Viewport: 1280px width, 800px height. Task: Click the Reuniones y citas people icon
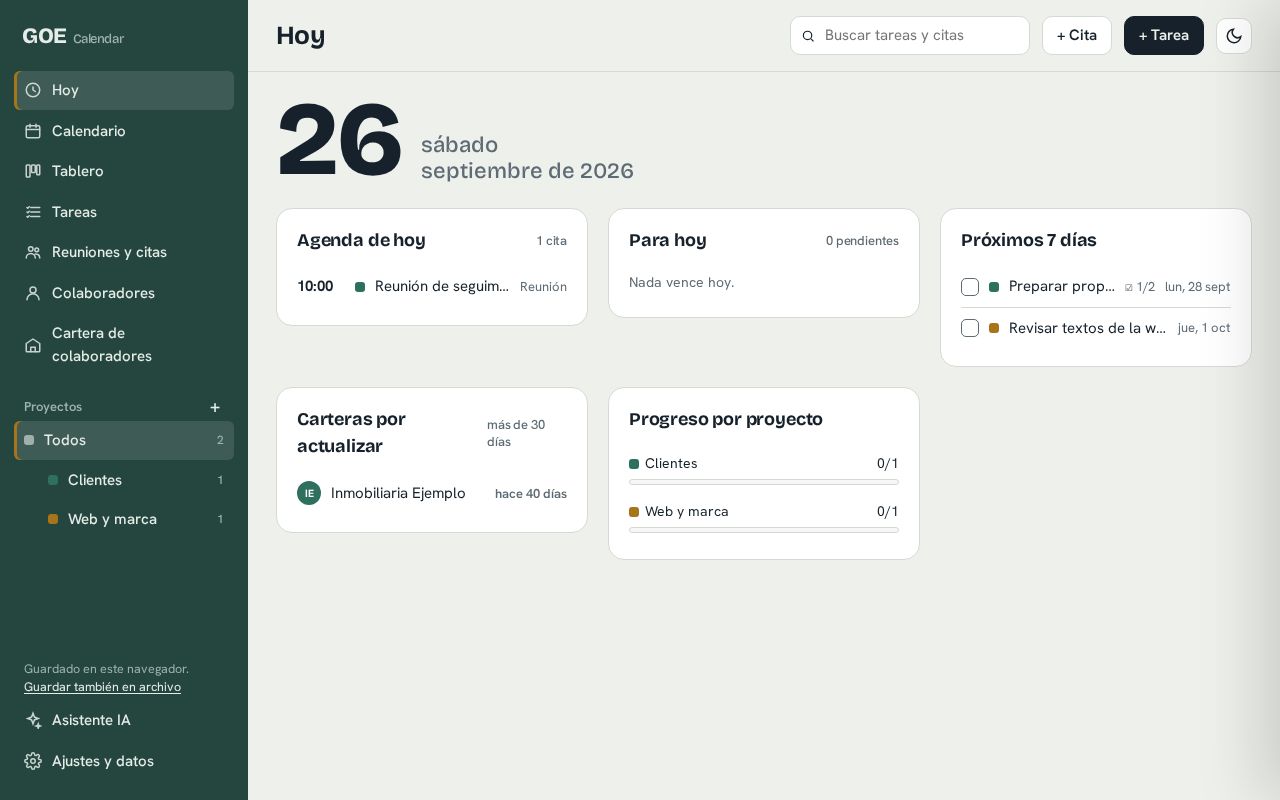pos(33,252)
